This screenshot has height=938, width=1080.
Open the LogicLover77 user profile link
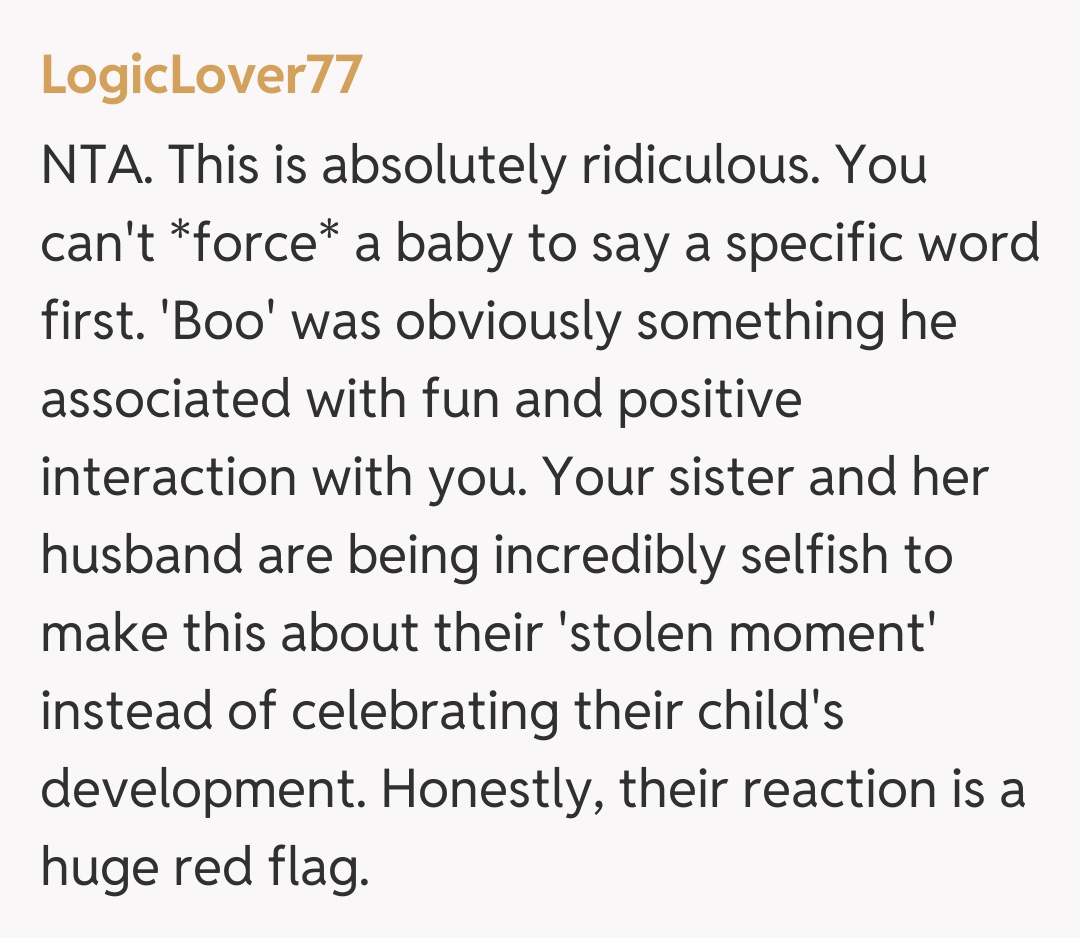[x=200, y=75]
